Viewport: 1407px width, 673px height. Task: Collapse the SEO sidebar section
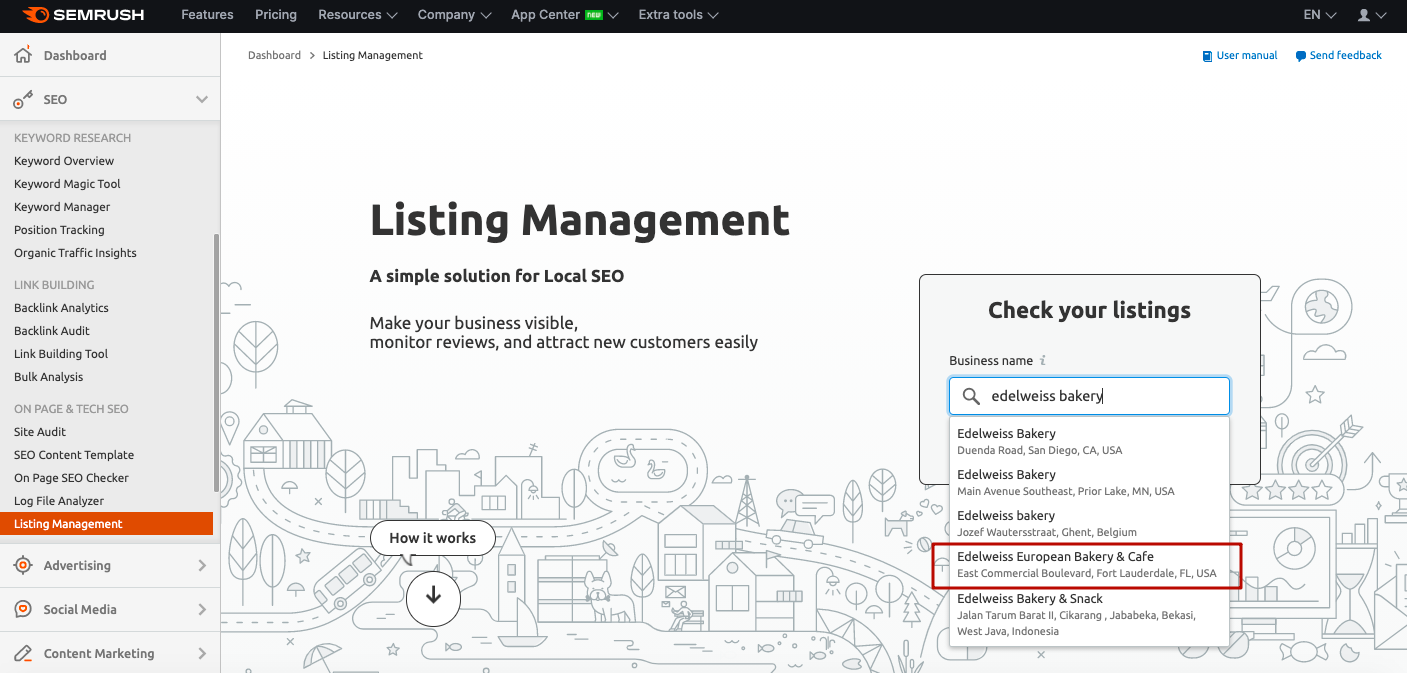(202, 100)
